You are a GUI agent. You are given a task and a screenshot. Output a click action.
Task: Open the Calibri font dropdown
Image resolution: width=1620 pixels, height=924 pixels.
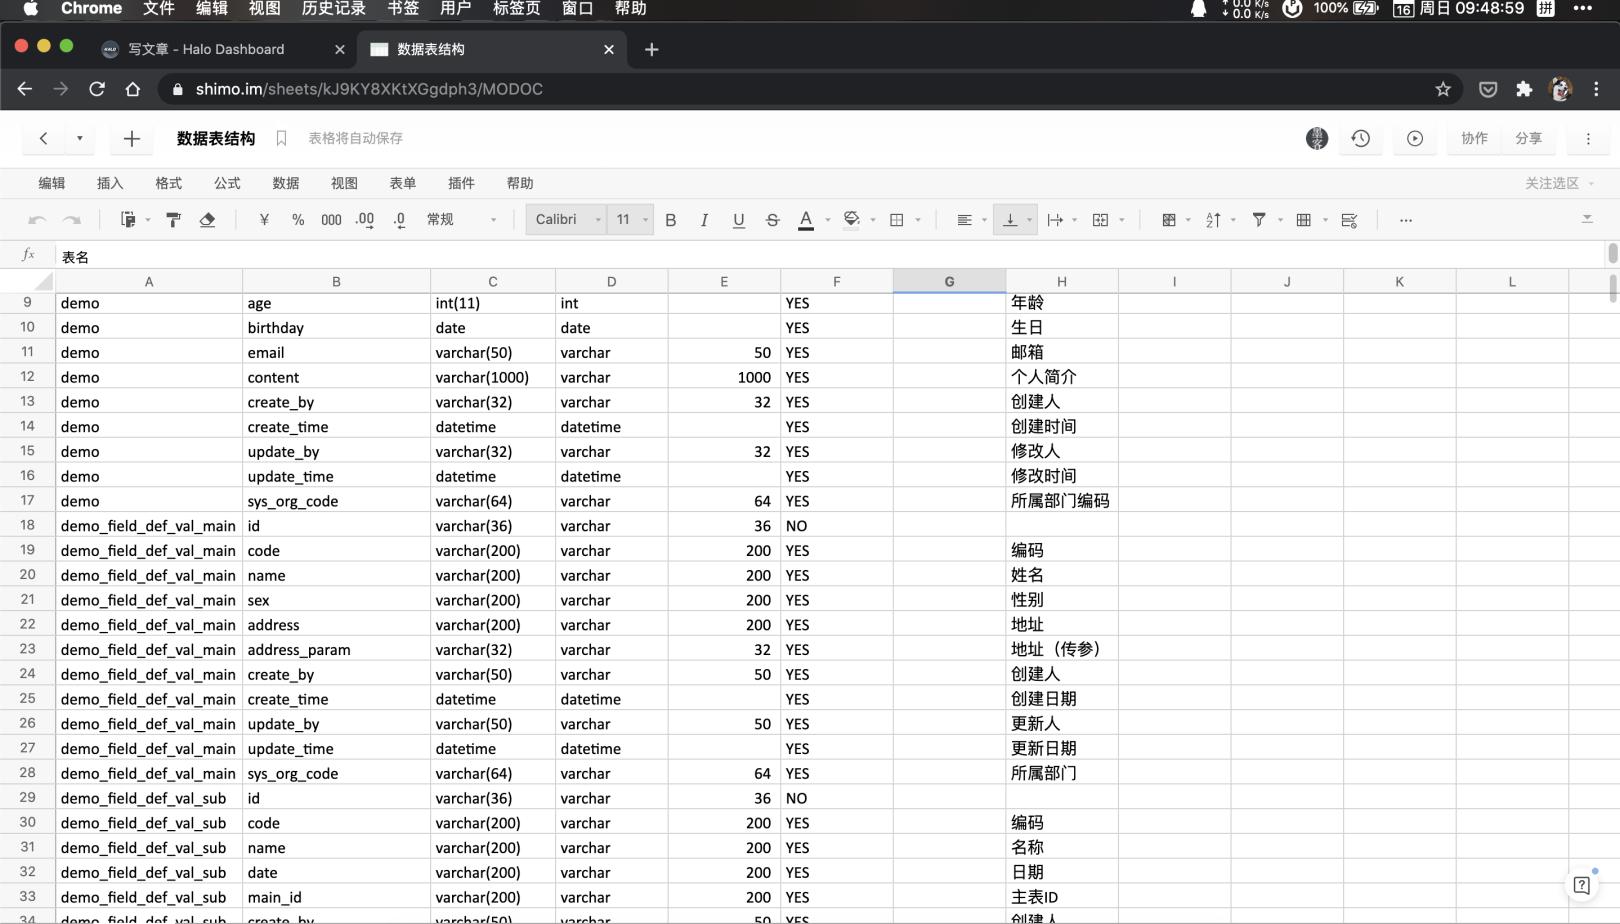pyautogui.click(x=567, y=220)
